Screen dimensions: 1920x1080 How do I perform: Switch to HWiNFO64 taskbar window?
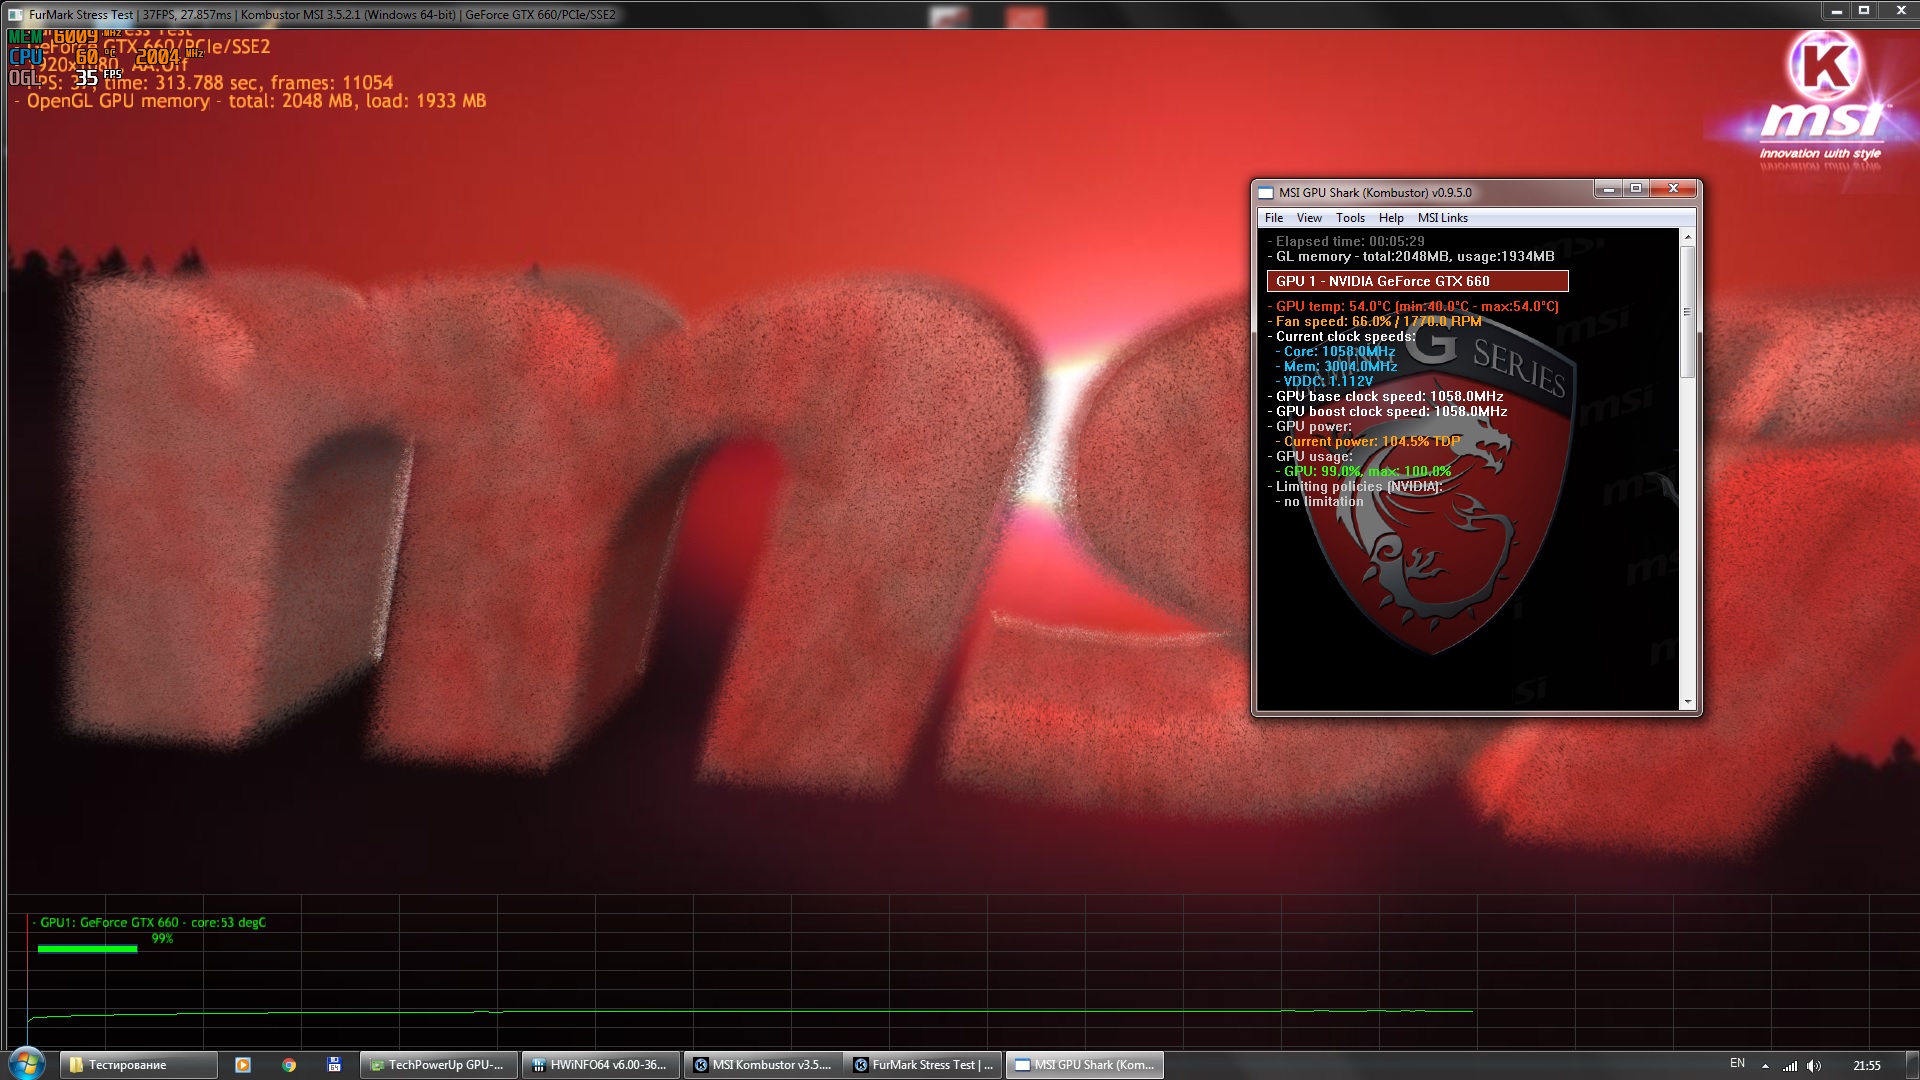600,1065
